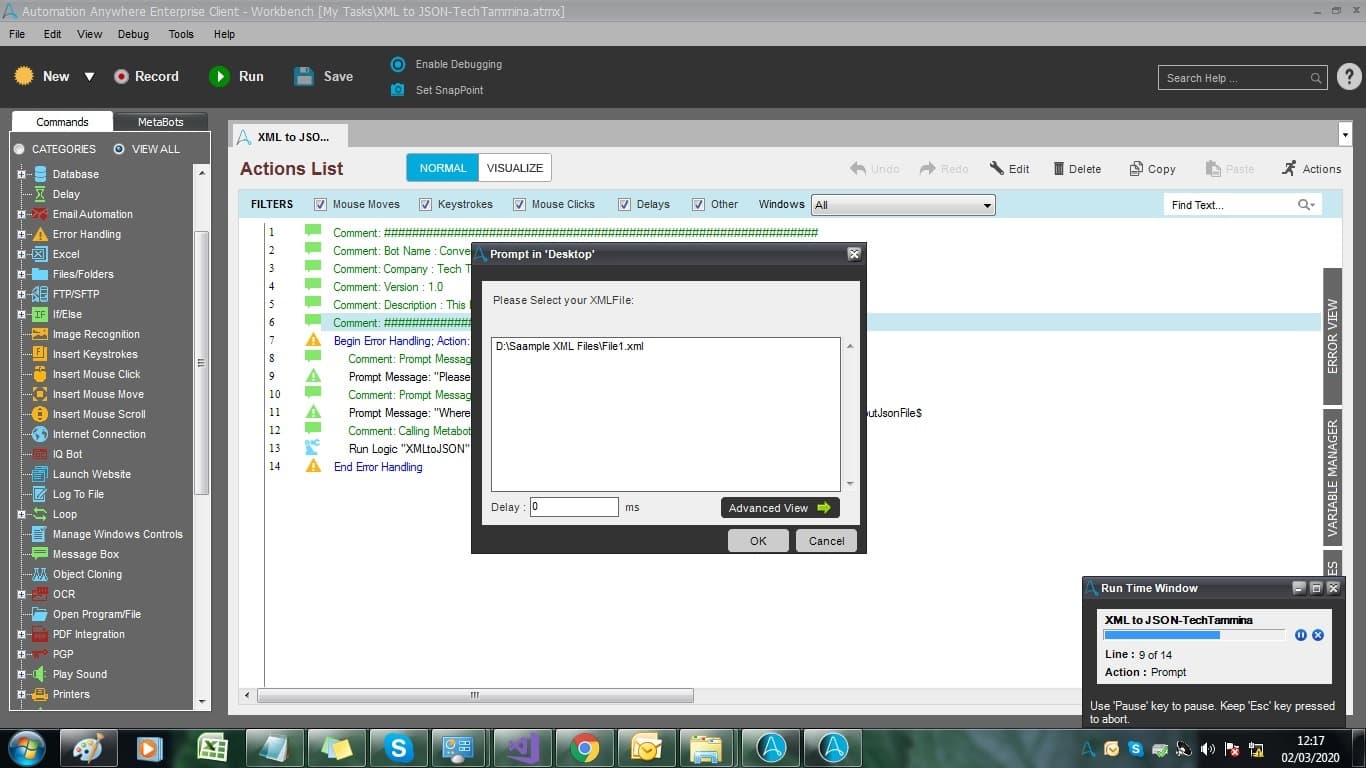This screenshot has width=1366, height=768.
Task: Click the Record button
Action: [146, 76]
